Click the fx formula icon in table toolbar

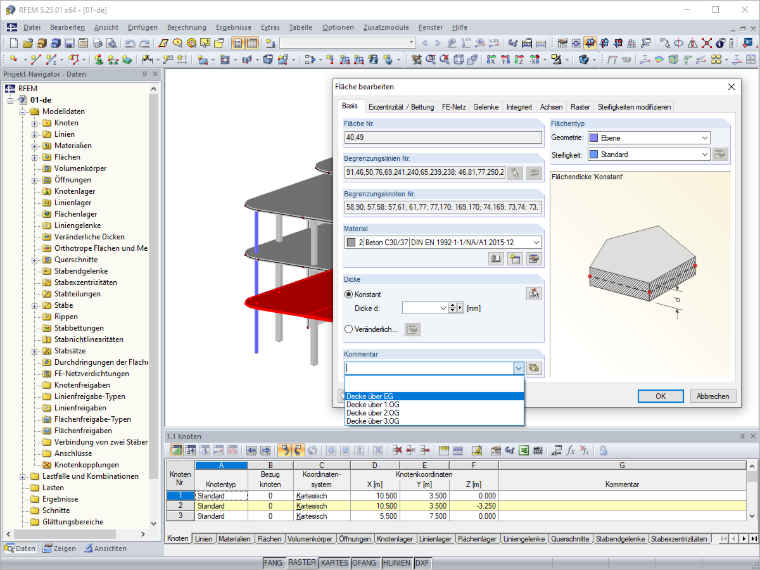point(570,451)
